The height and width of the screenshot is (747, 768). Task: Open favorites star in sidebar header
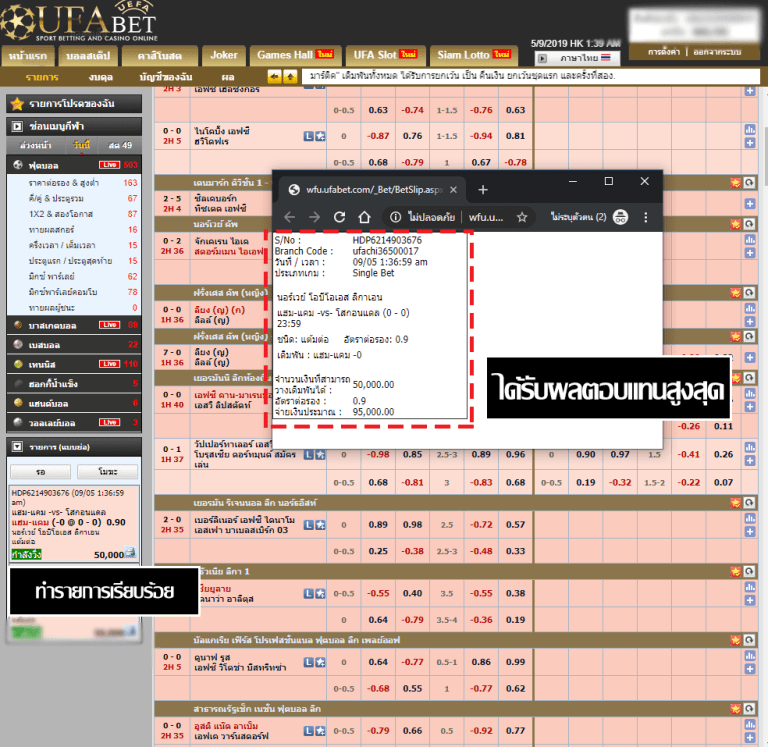coord(17,103)
